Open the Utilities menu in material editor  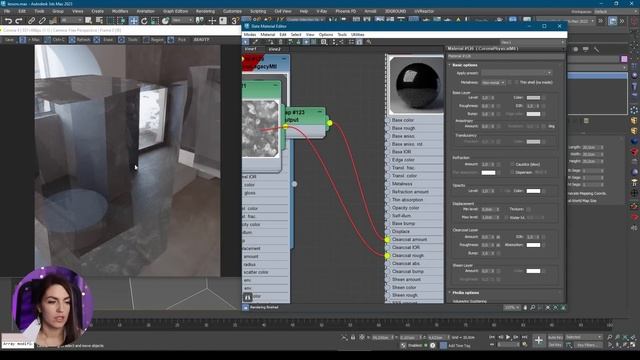coord(358,35)
